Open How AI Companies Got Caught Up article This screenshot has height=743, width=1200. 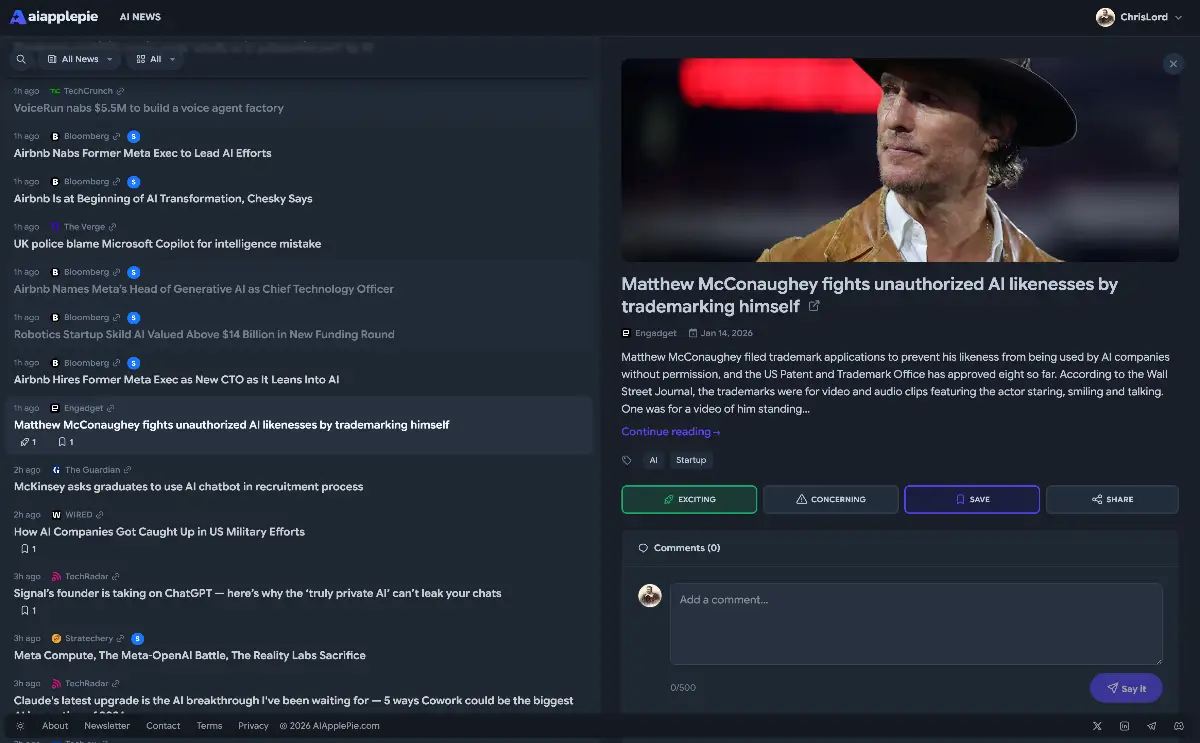coord(160,532)
